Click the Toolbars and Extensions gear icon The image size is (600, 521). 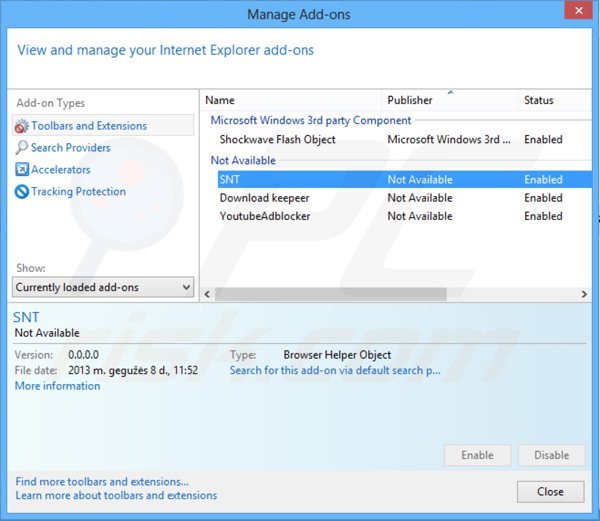click(x=22, y=126)
